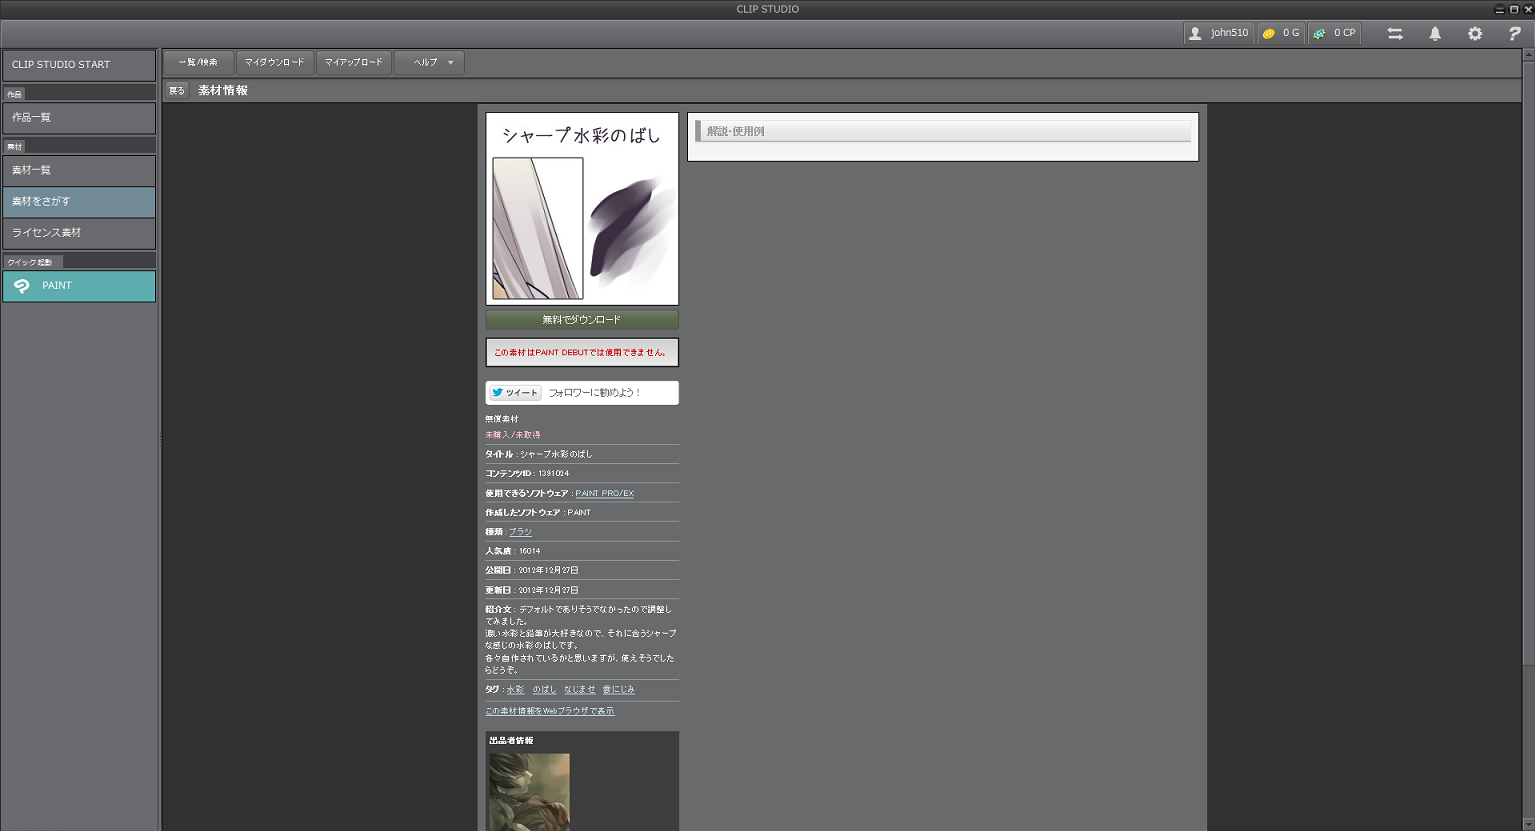Tweet this material via ツイート button
The image size is (1535, 831).
[515, 393]
